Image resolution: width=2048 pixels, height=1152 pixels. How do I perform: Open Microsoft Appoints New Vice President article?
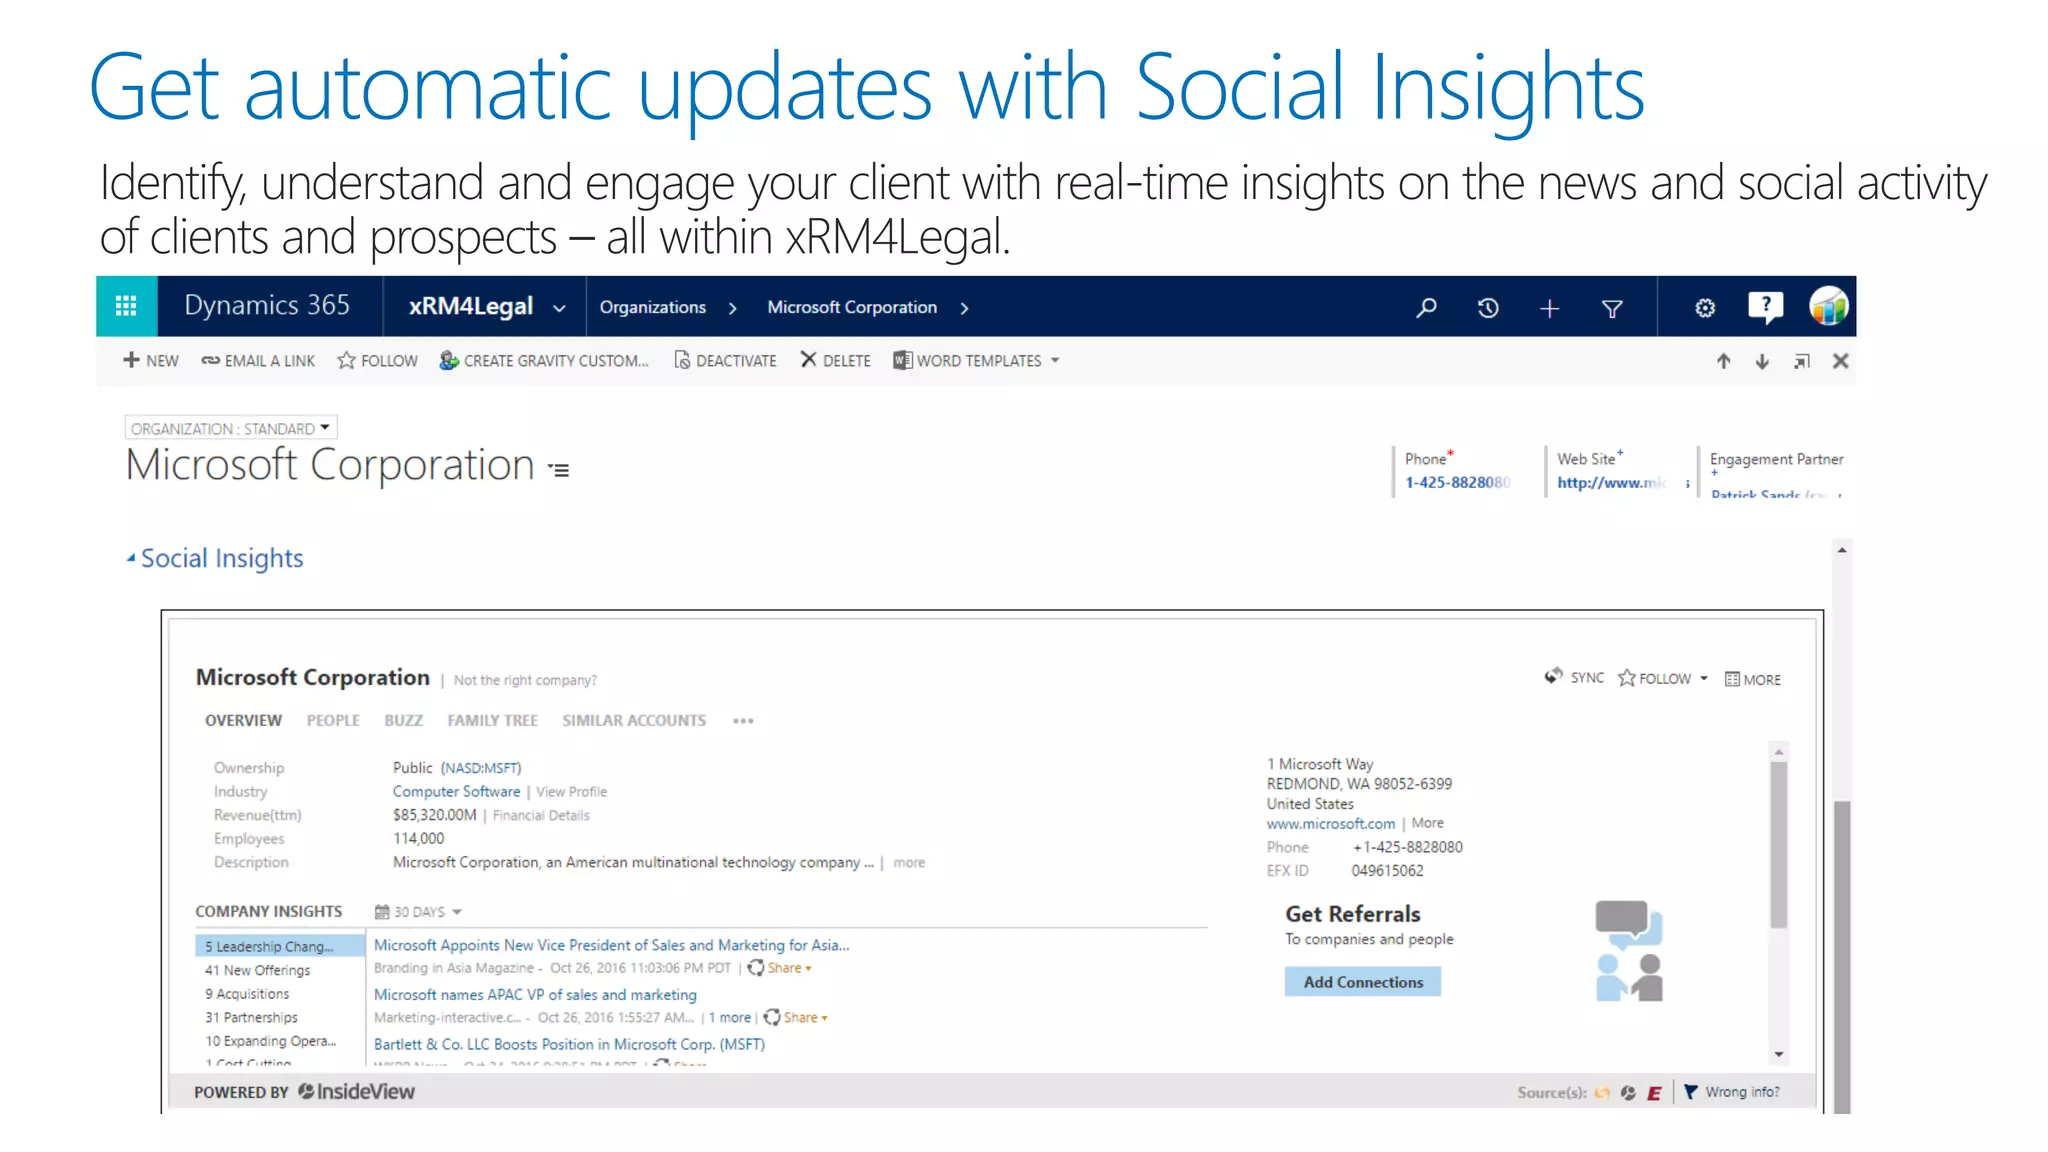coord(611,945)
